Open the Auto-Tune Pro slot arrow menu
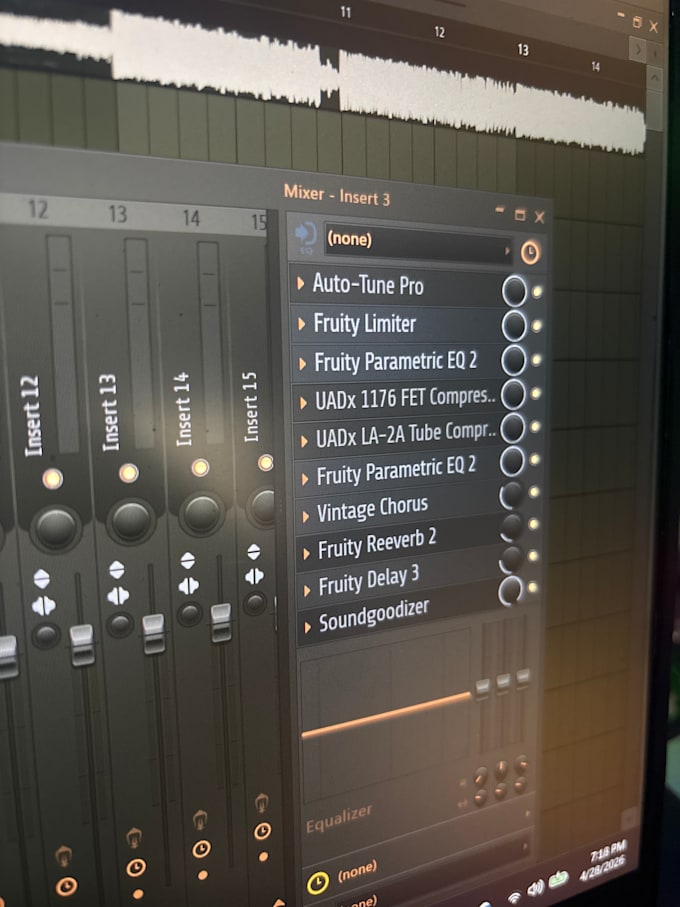 pos(301,283)
